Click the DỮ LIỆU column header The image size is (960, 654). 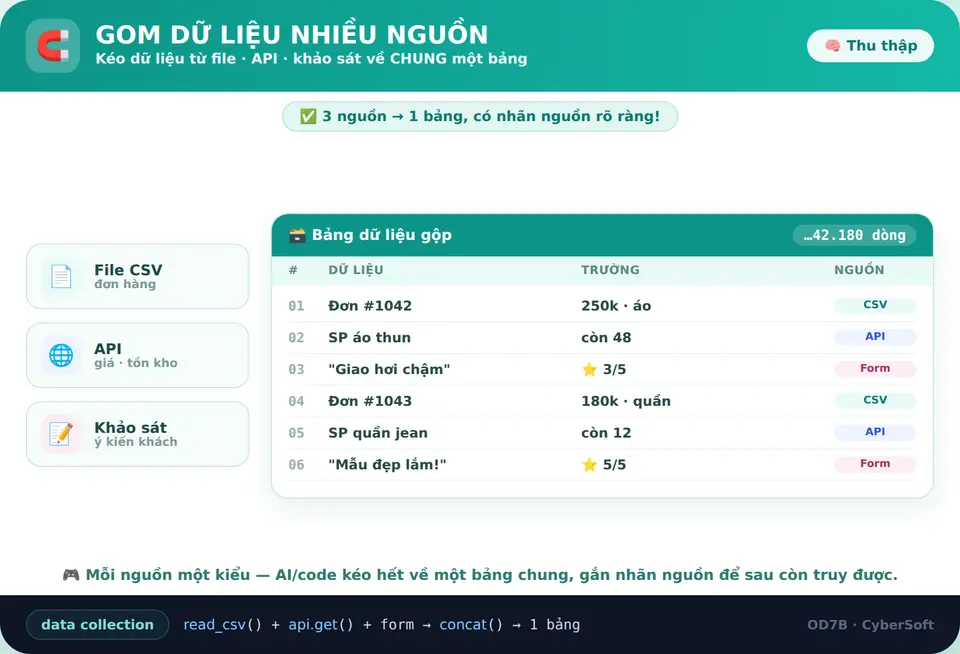coord(356,270)
